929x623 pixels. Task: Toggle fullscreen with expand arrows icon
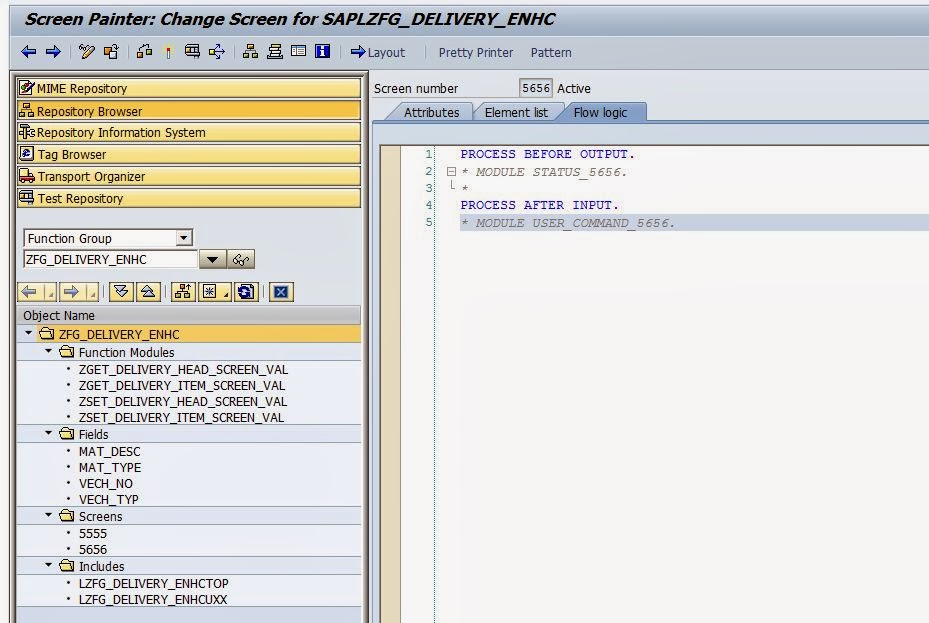(x=218, y=52)
